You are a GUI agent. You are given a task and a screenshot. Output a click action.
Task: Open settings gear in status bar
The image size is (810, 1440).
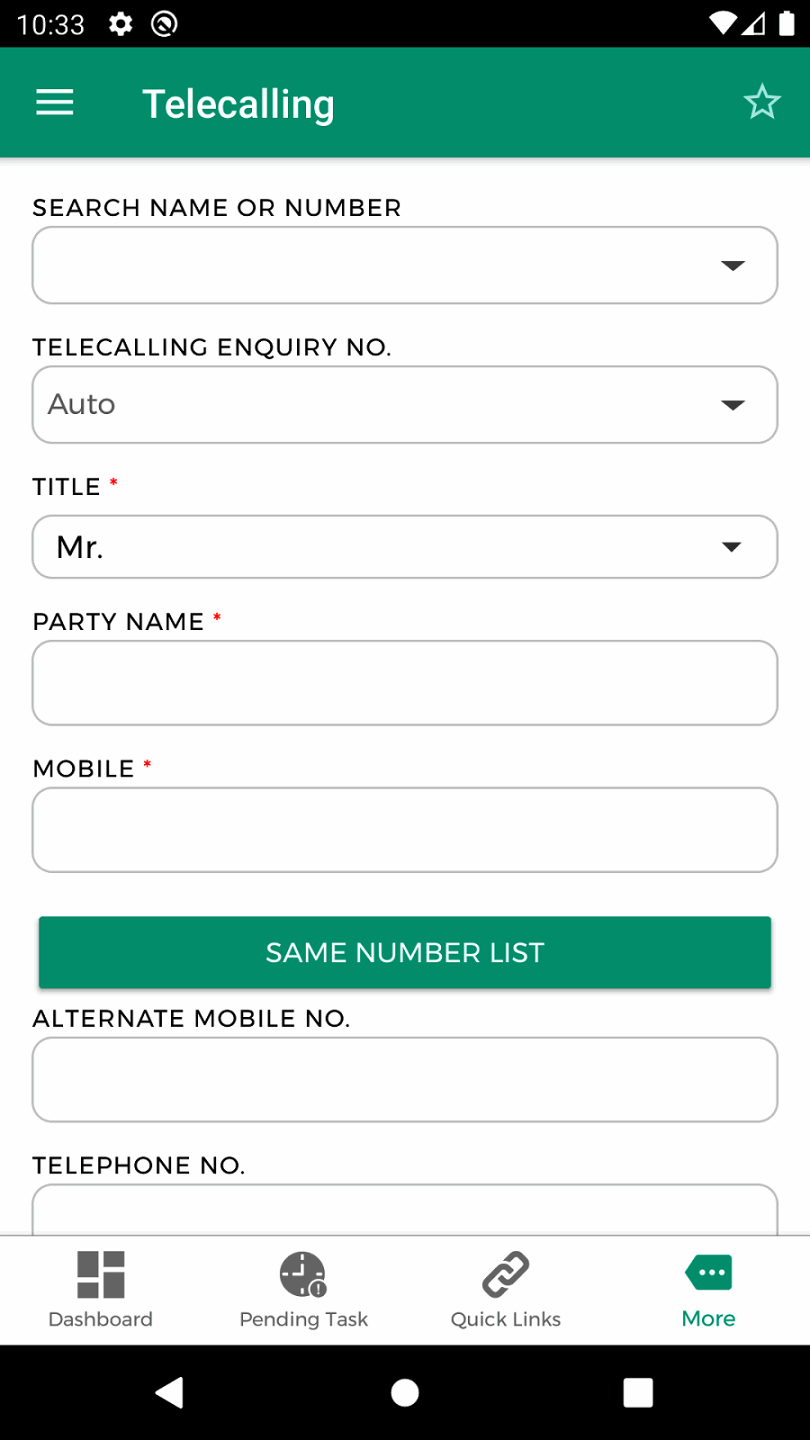121,24
